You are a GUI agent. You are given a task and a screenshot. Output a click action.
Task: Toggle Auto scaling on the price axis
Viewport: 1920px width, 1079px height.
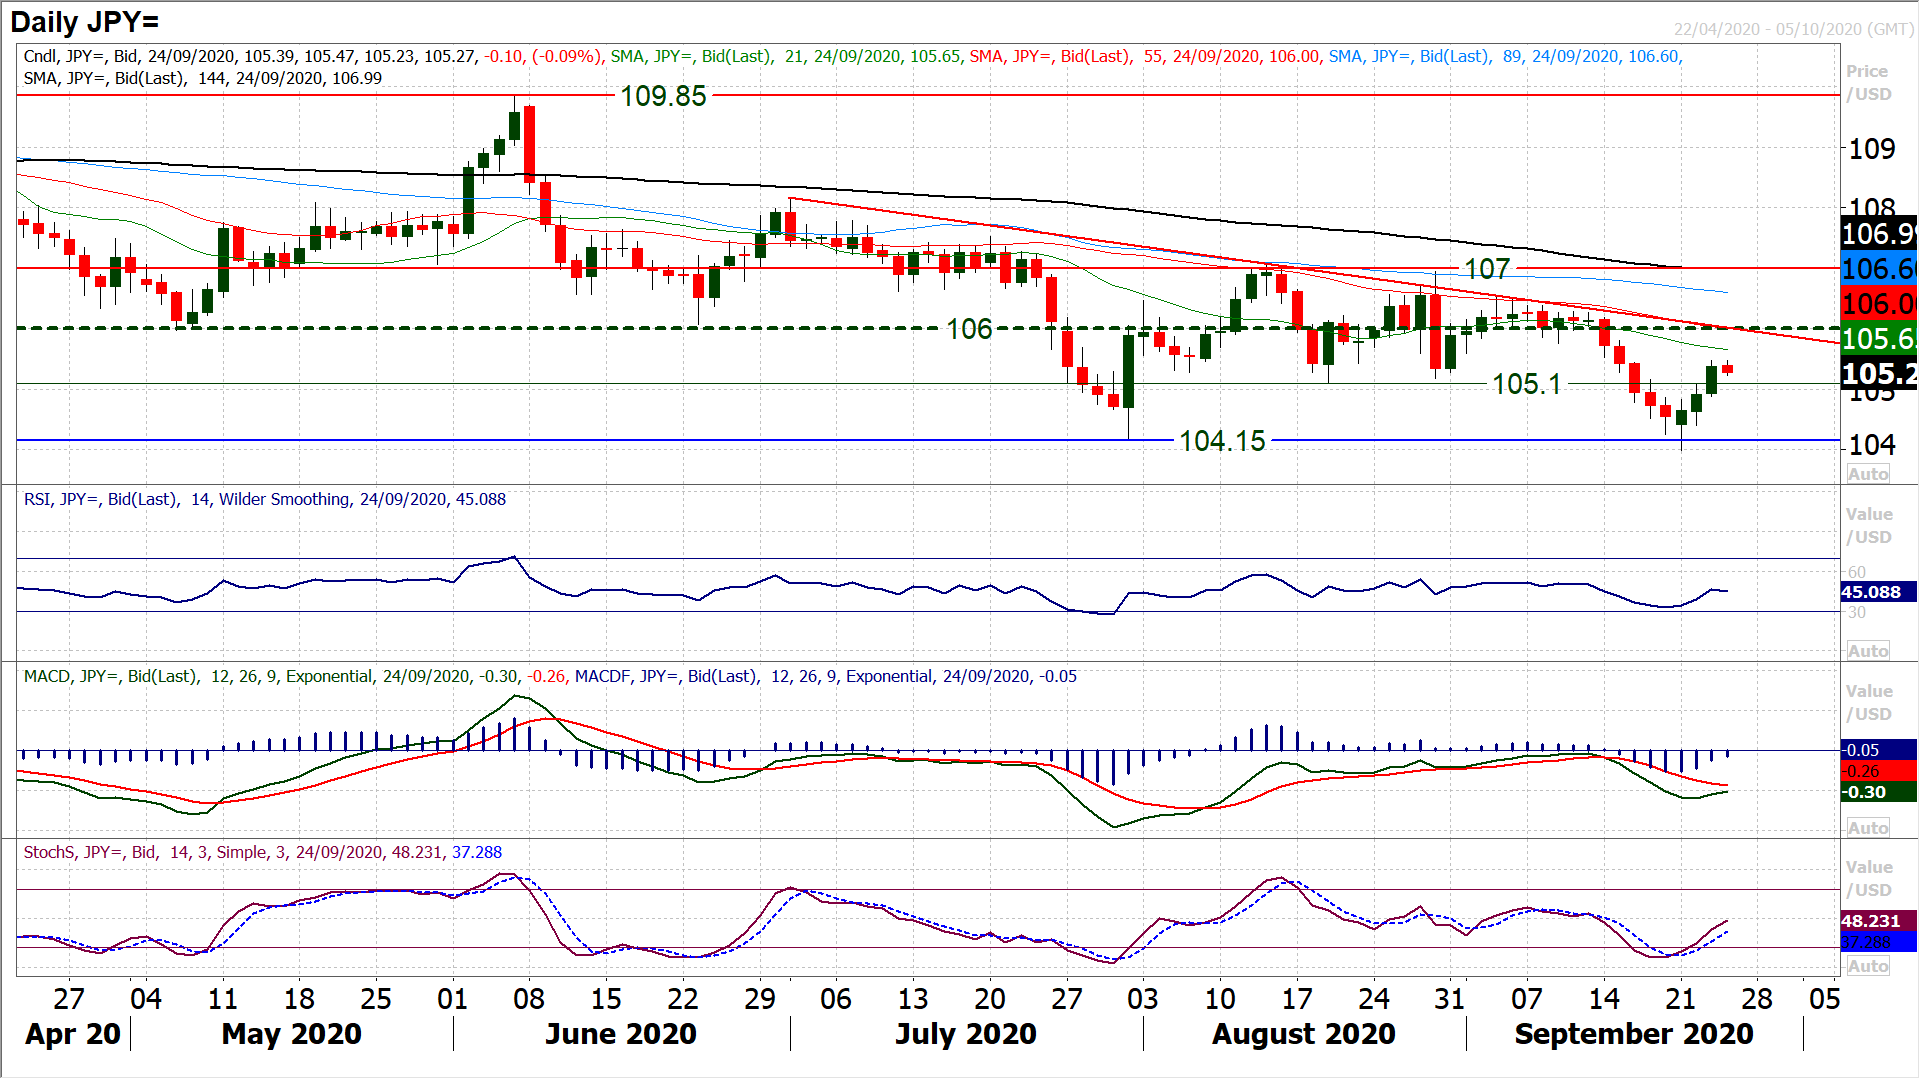point(1868,473)
